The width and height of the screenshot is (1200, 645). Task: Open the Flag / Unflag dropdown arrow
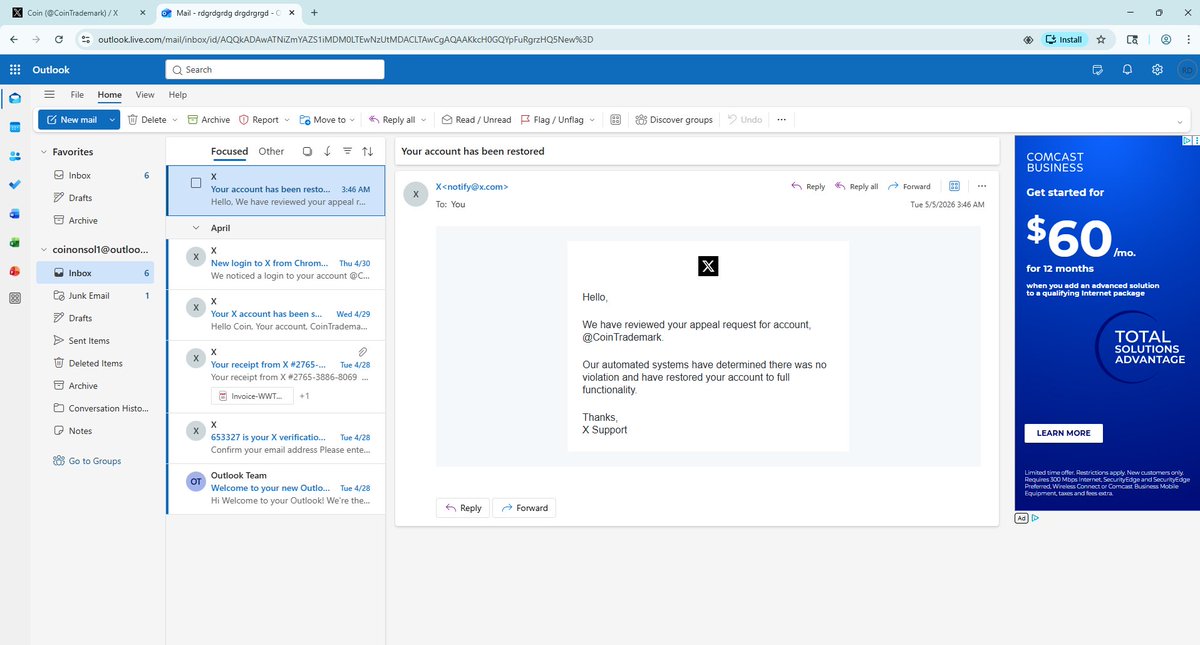tap(592, 120)
